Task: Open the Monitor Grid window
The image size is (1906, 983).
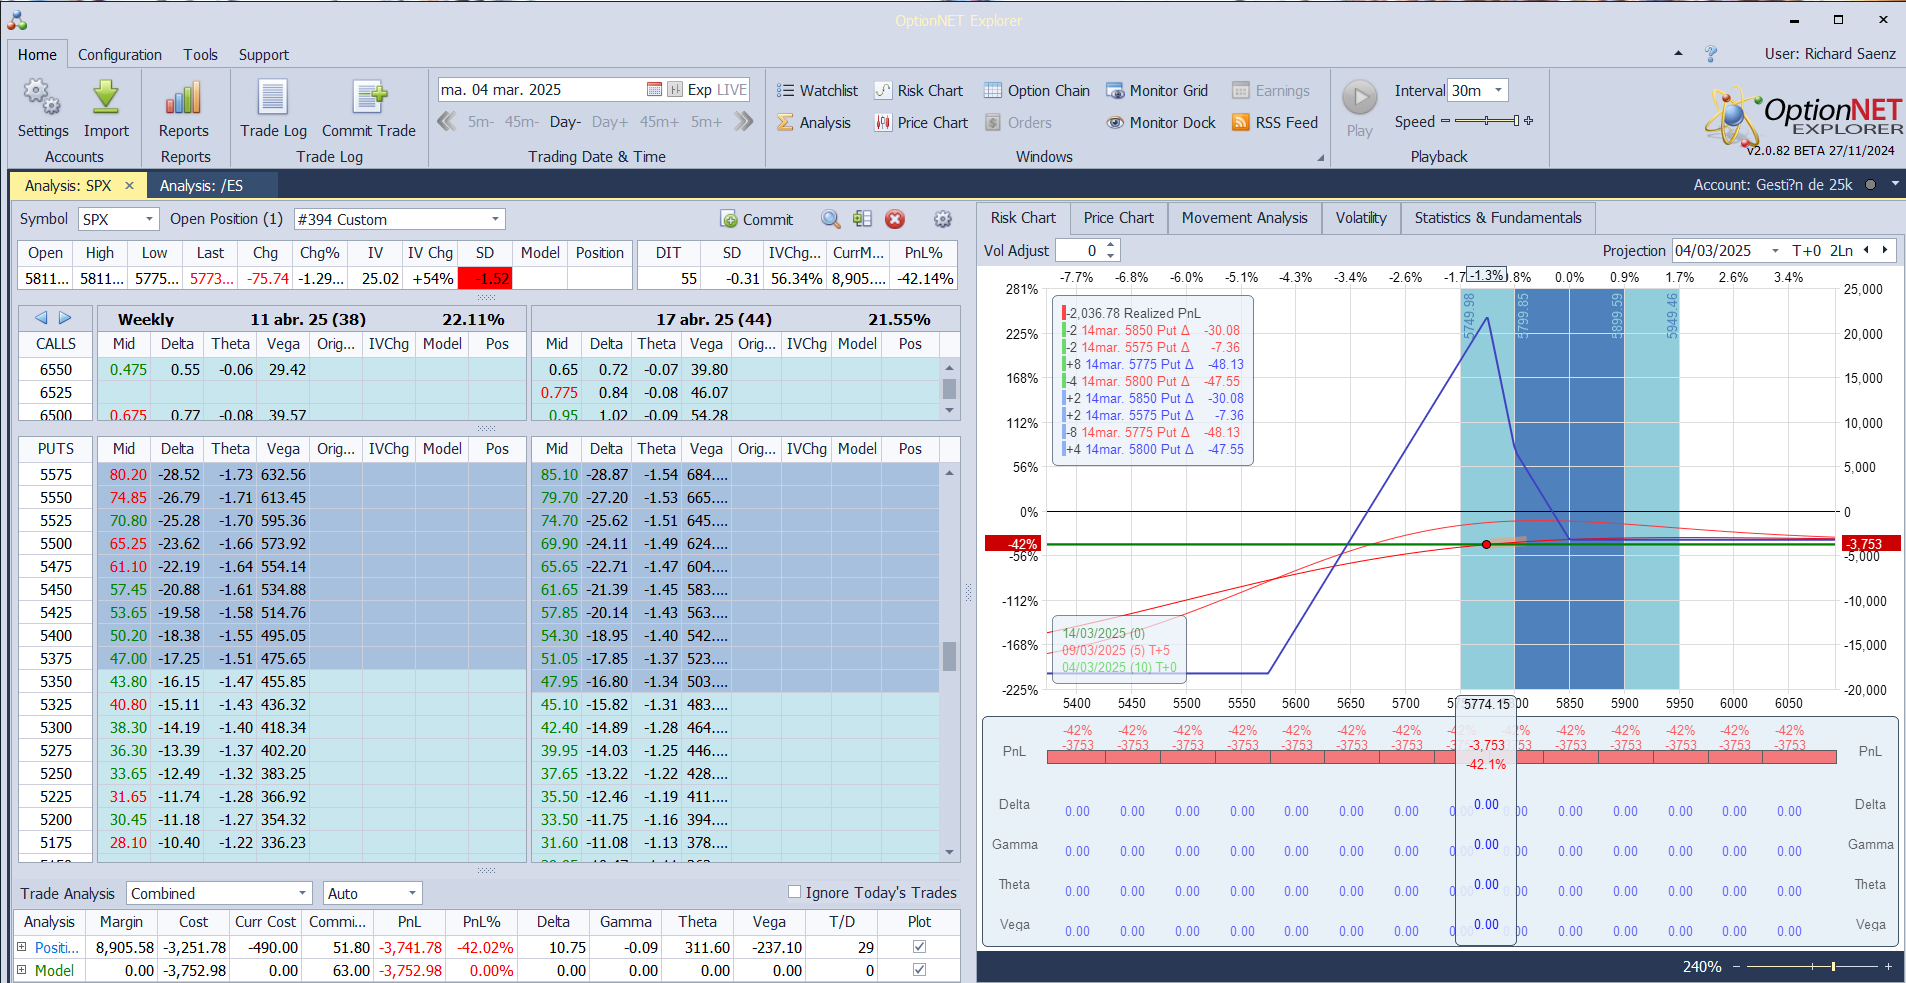Action: click(x=1156, y=91)
